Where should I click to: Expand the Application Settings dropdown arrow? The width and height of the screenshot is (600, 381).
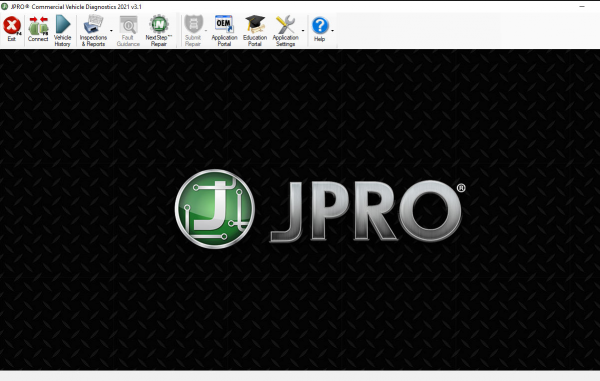coord(303,31)
